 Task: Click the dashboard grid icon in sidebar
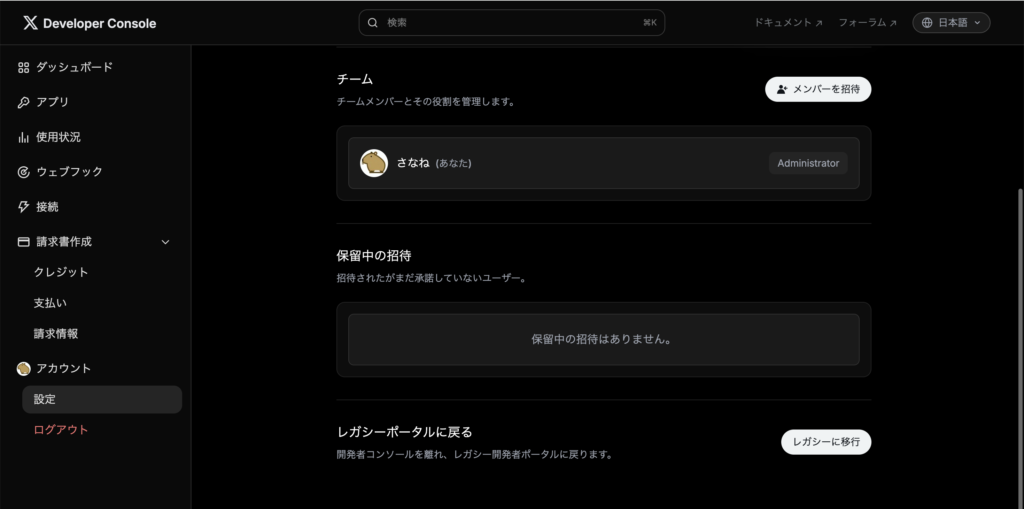click(x=24, y=67)
